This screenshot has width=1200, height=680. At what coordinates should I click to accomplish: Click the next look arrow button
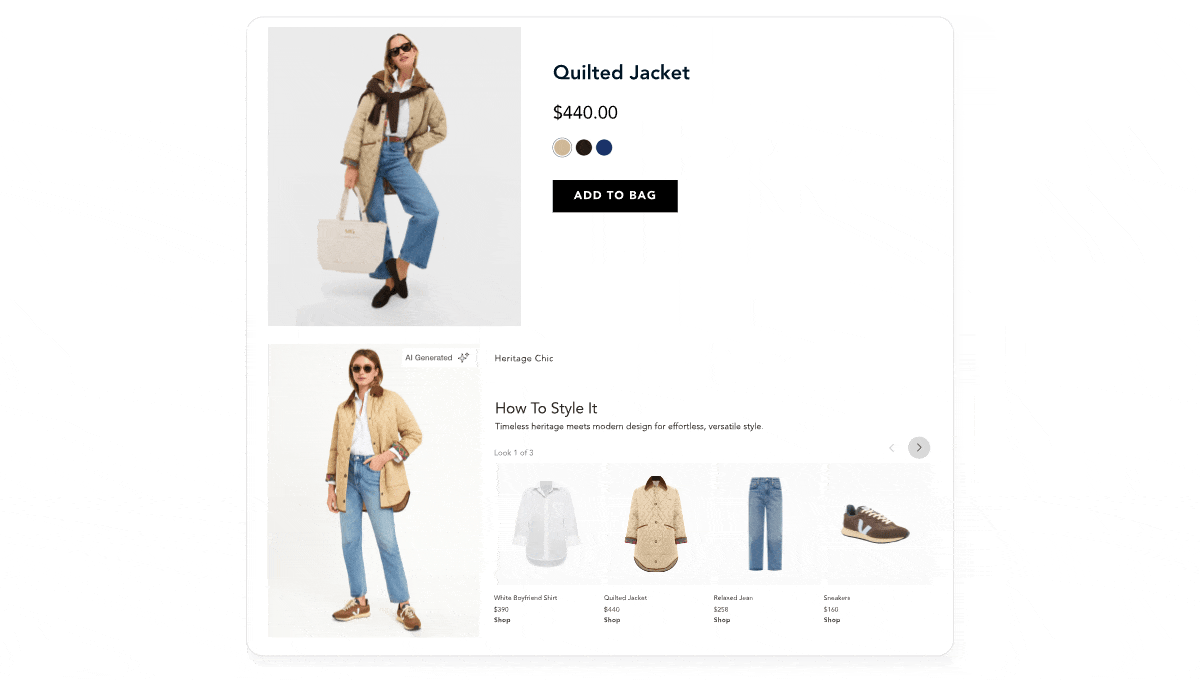919,448
